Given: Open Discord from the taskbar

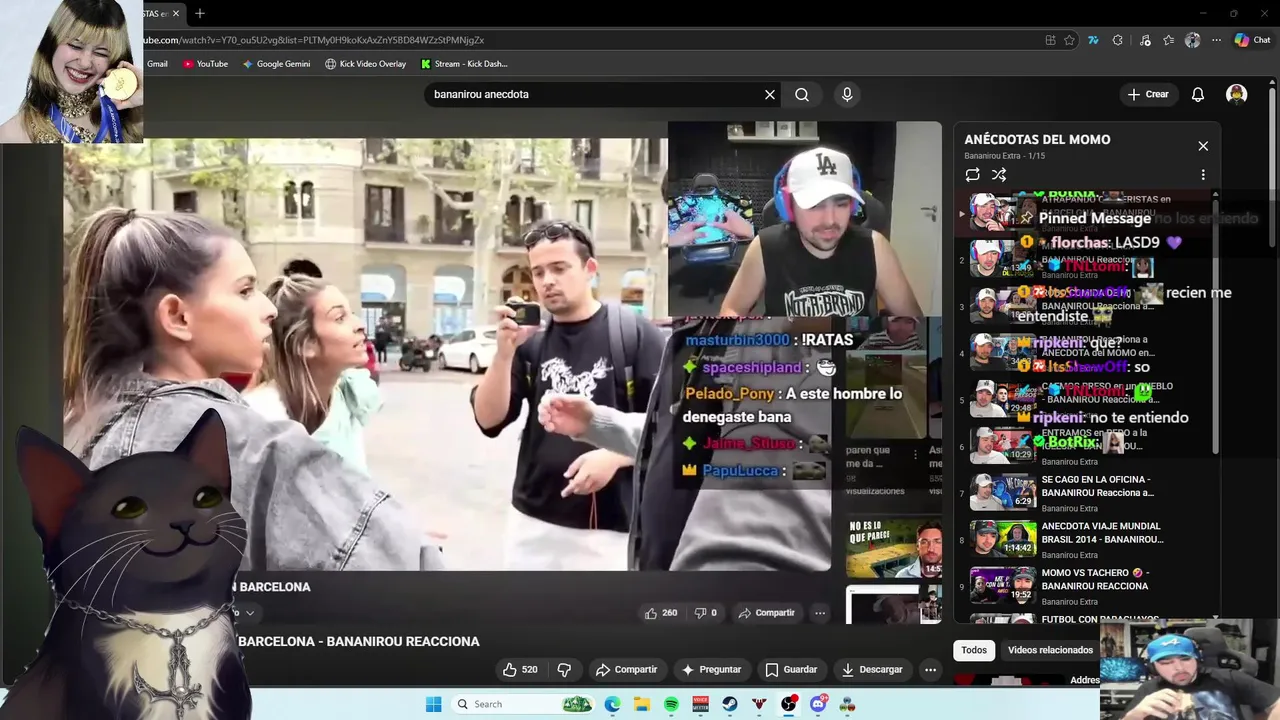Looking at the screenshot, I should tap(818, 704).
